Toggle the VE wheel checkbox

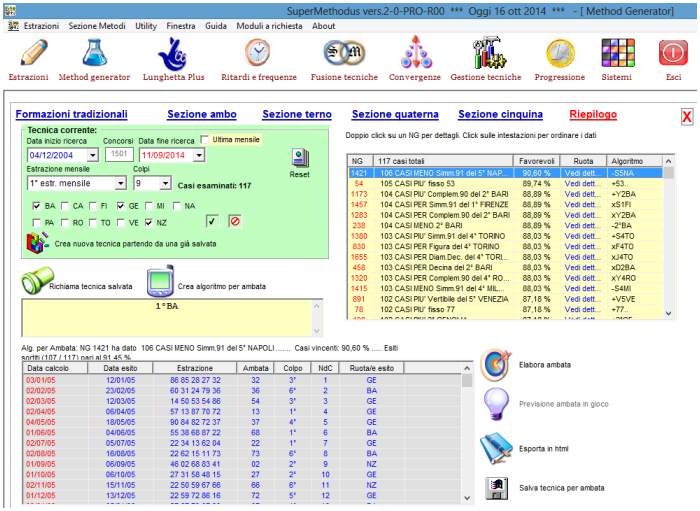point(121,222)
